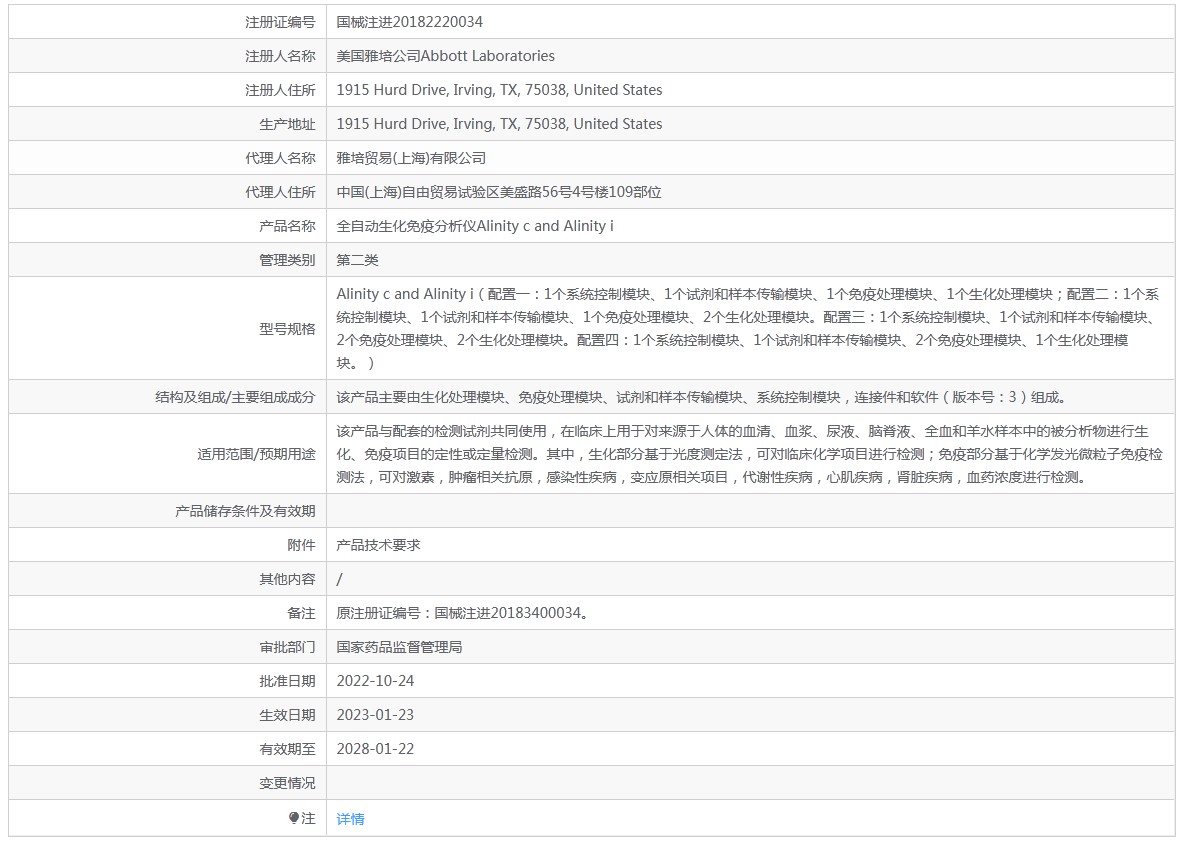1191x849 pixels.
Task: Click the 注册证编号 label
Action: click(x=280, y=22)
